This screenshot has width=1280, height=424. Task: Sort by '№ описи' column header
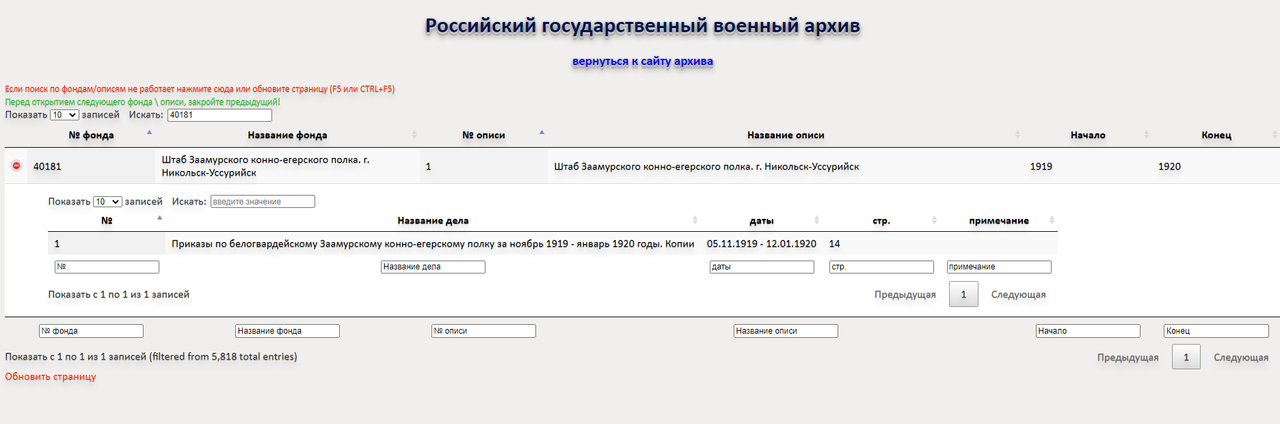[x=483, y=135]
